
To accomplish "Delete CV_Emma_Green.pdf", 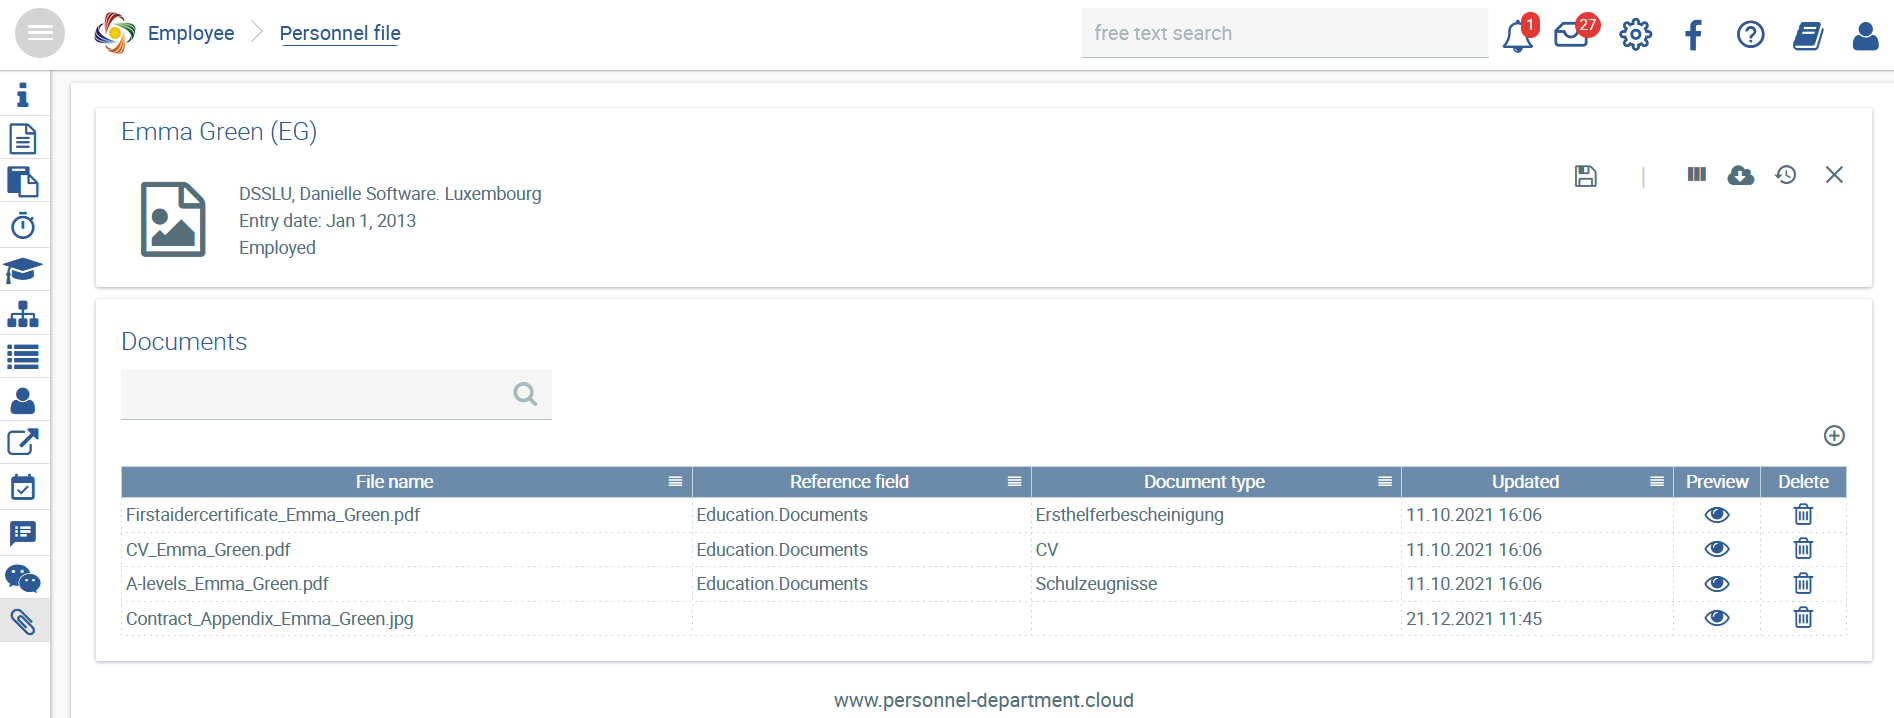I will pyautogui.click(x=1803, y=548).
